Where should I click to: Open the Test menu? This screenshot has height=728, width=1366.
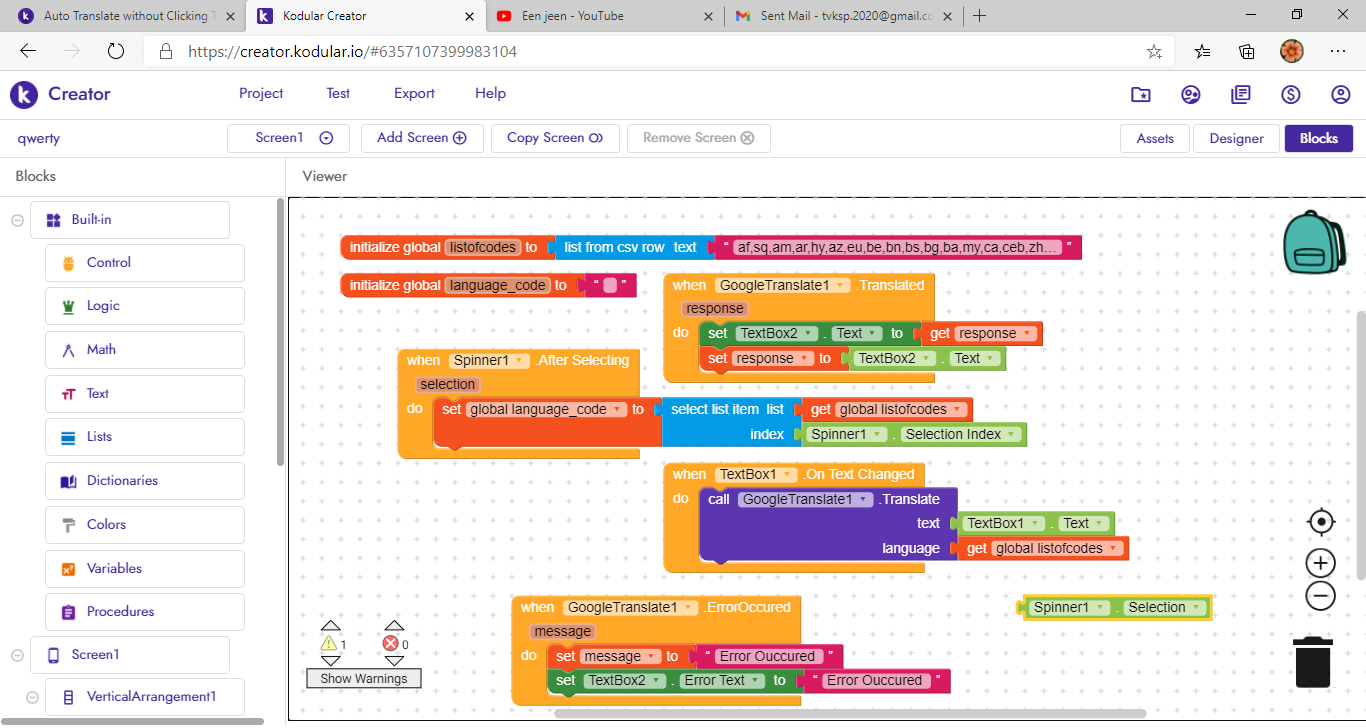point(338,93)
